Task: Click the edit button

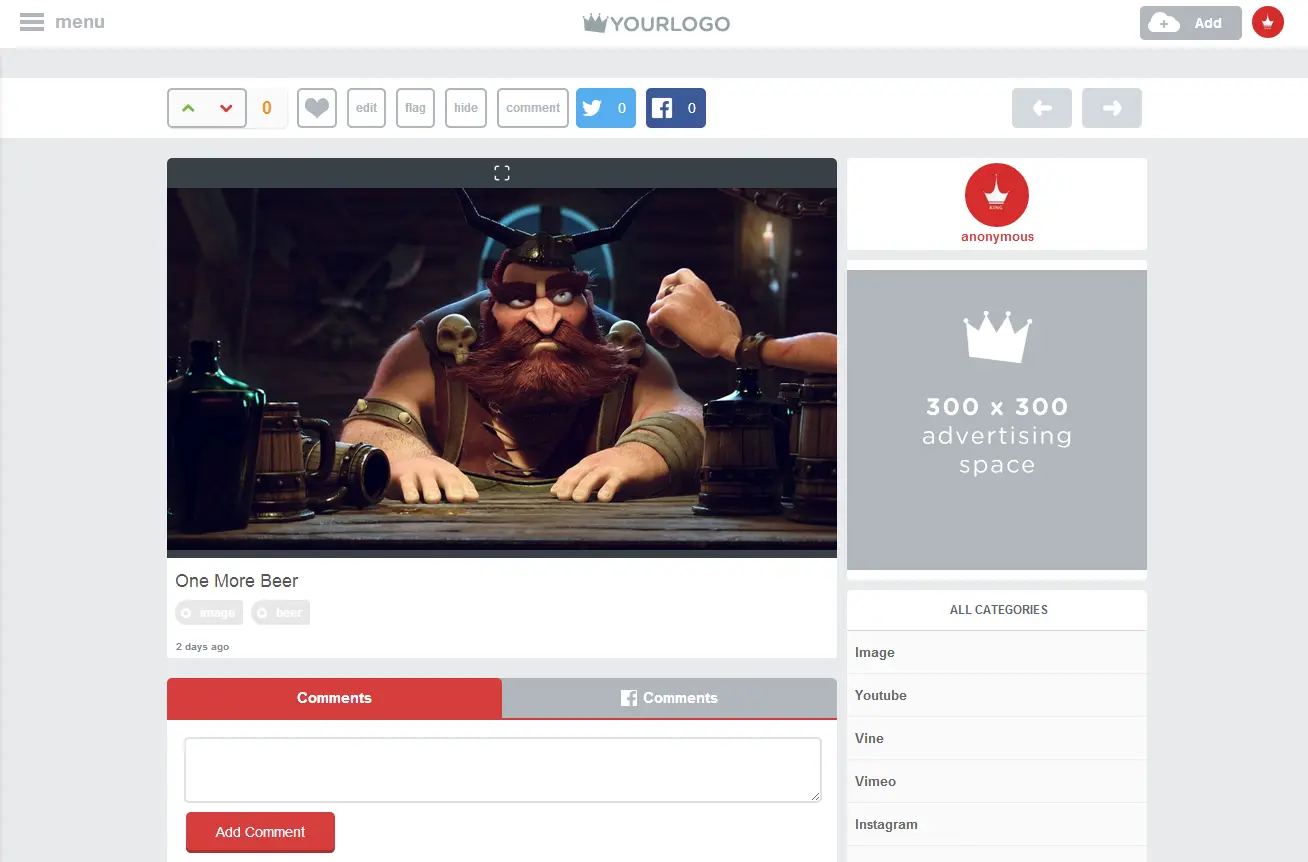Action: click(367, 108)
